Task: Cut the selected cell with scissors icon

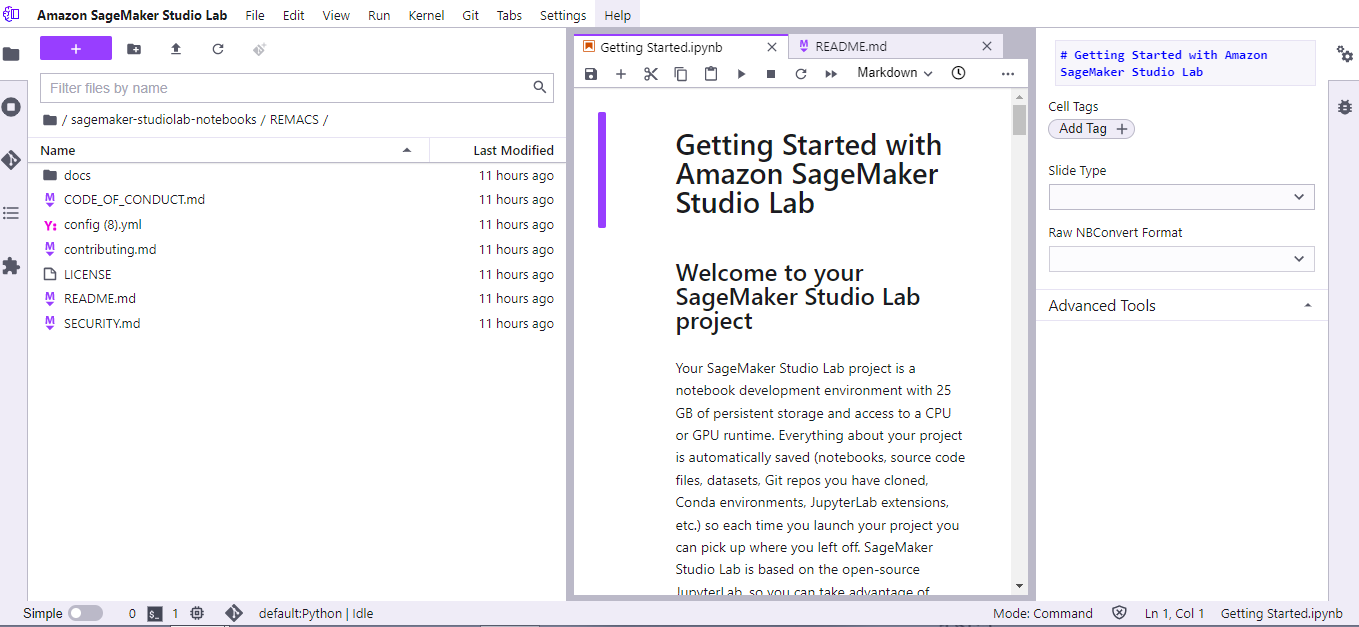Action: 651,73
